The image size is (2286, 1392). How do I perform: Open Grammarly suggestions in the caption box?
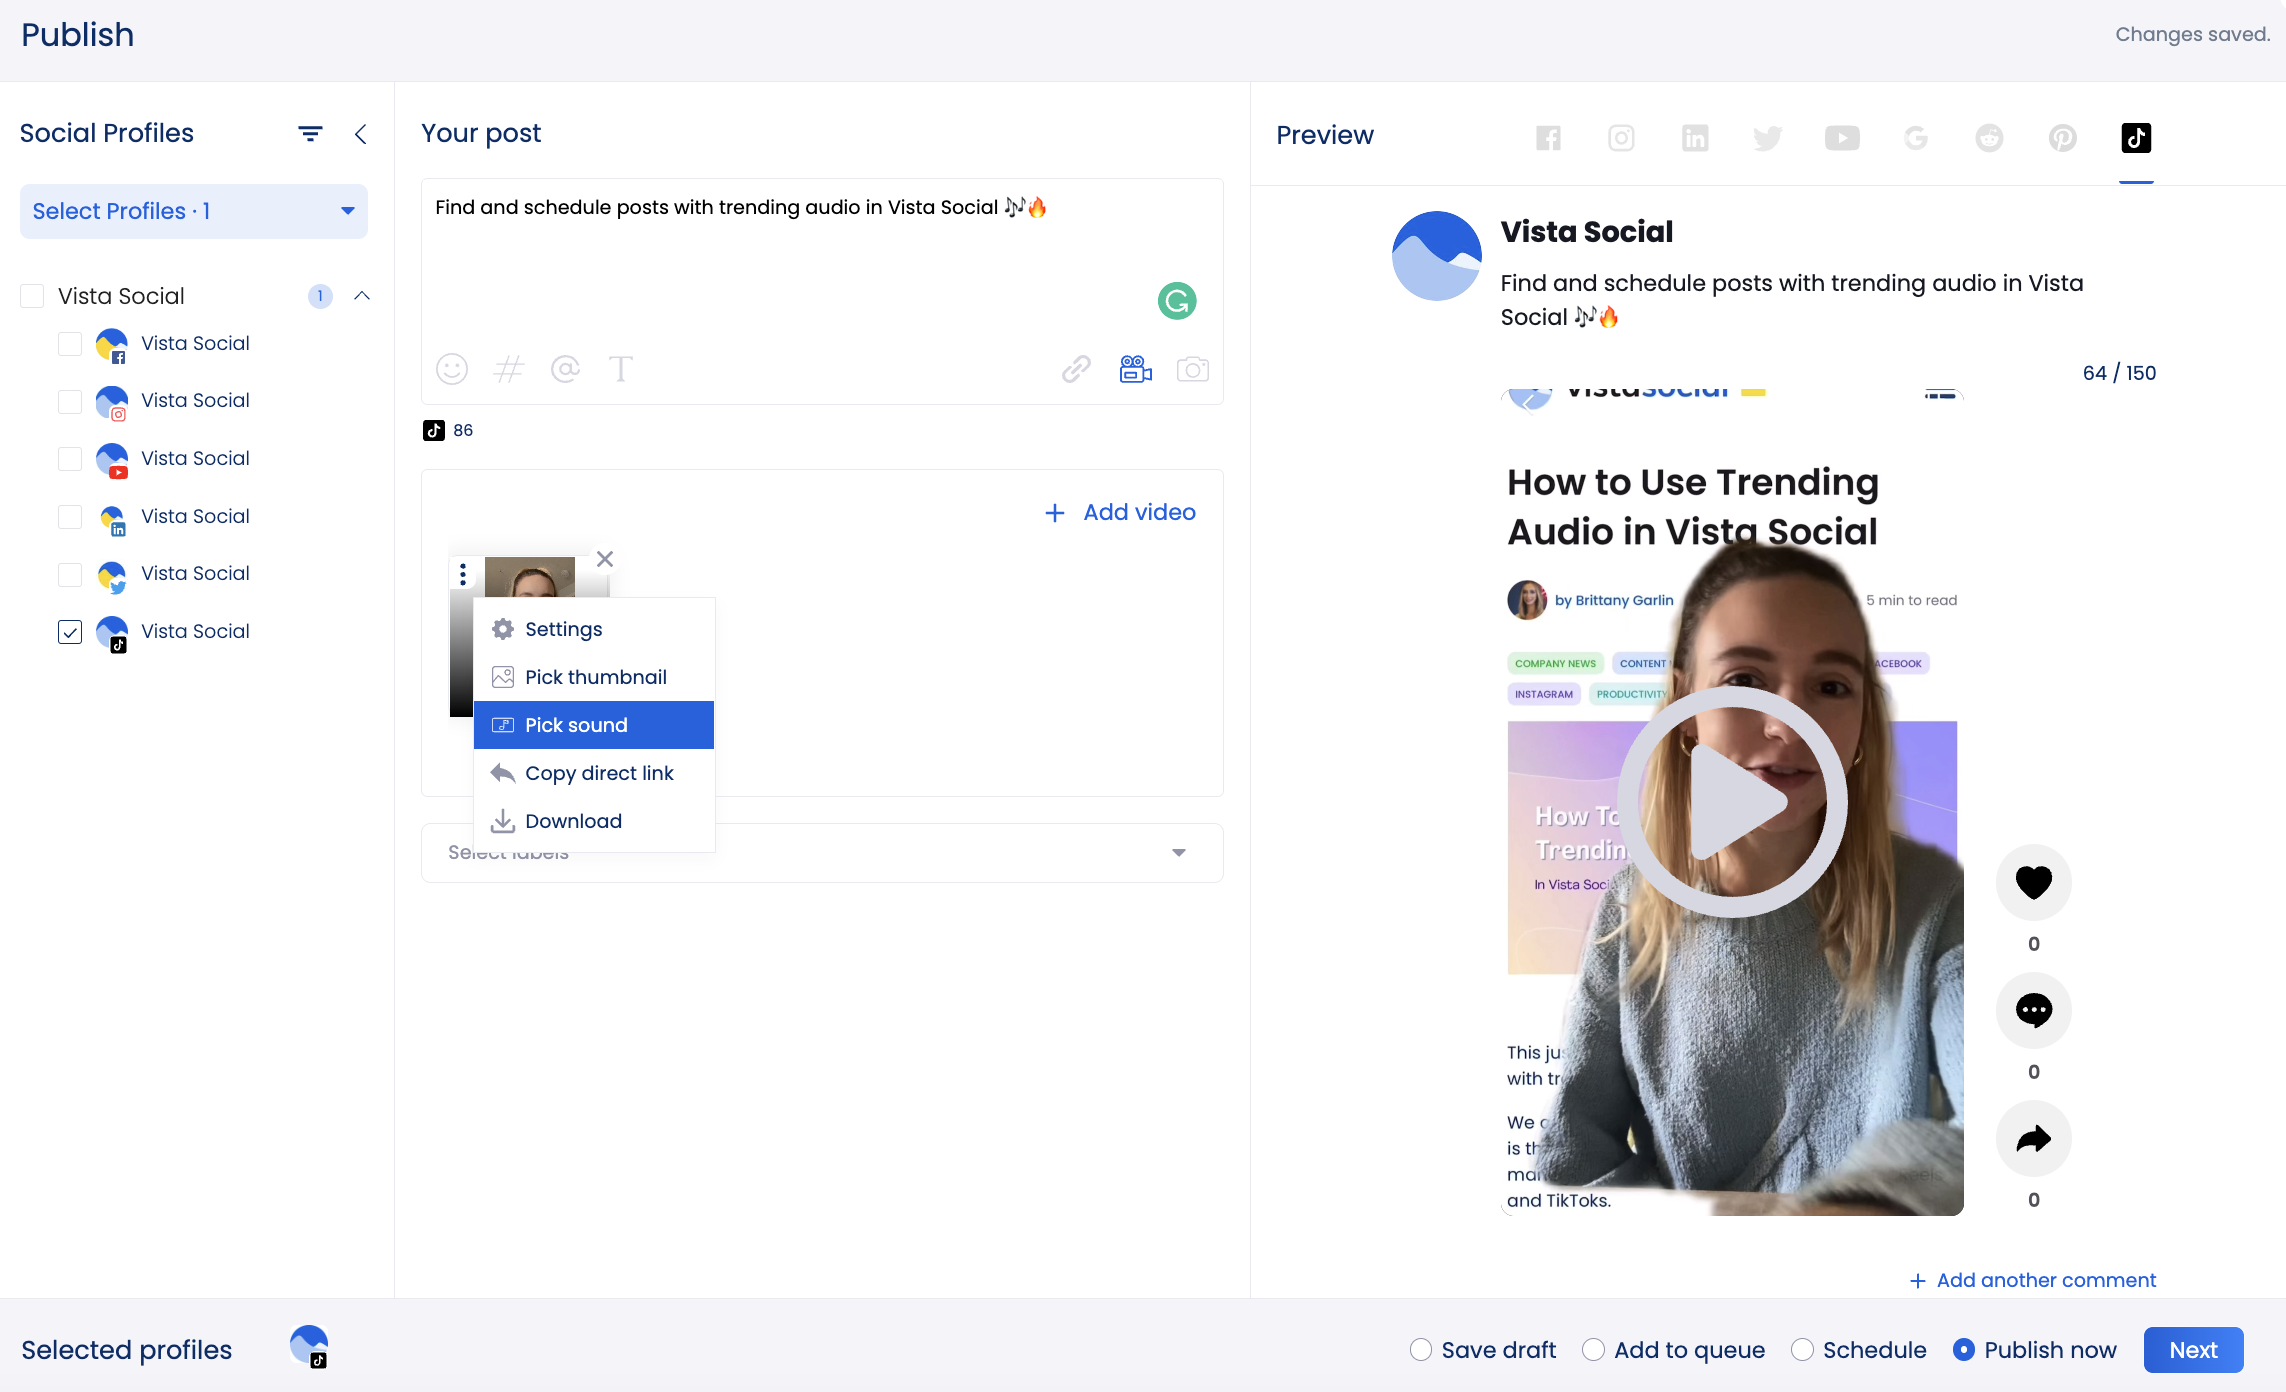coord(1177,300)
